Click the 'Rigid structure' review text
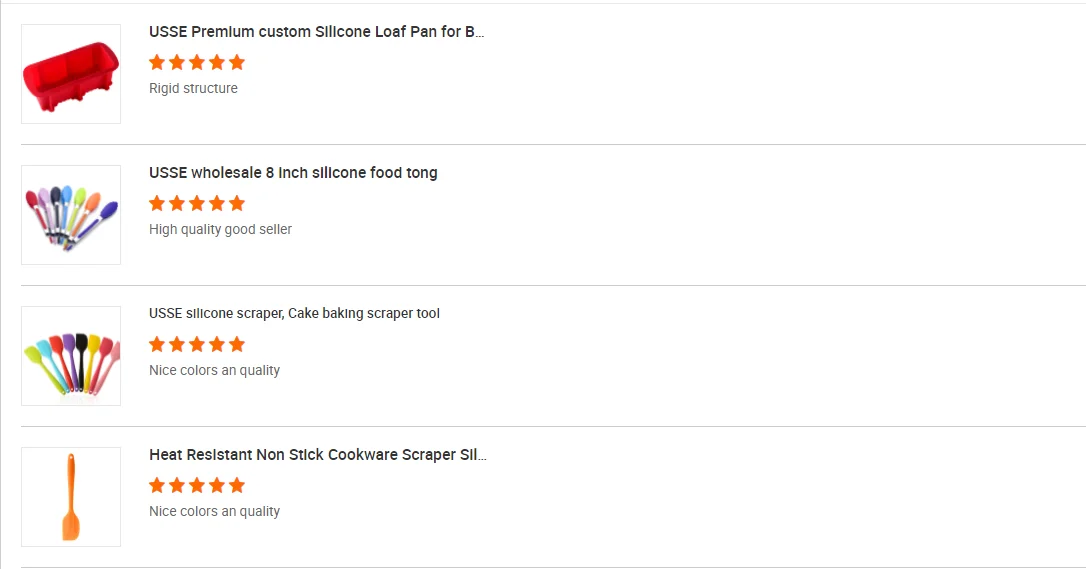Screen dimensions: 1086x569 [x=193, y=88]
